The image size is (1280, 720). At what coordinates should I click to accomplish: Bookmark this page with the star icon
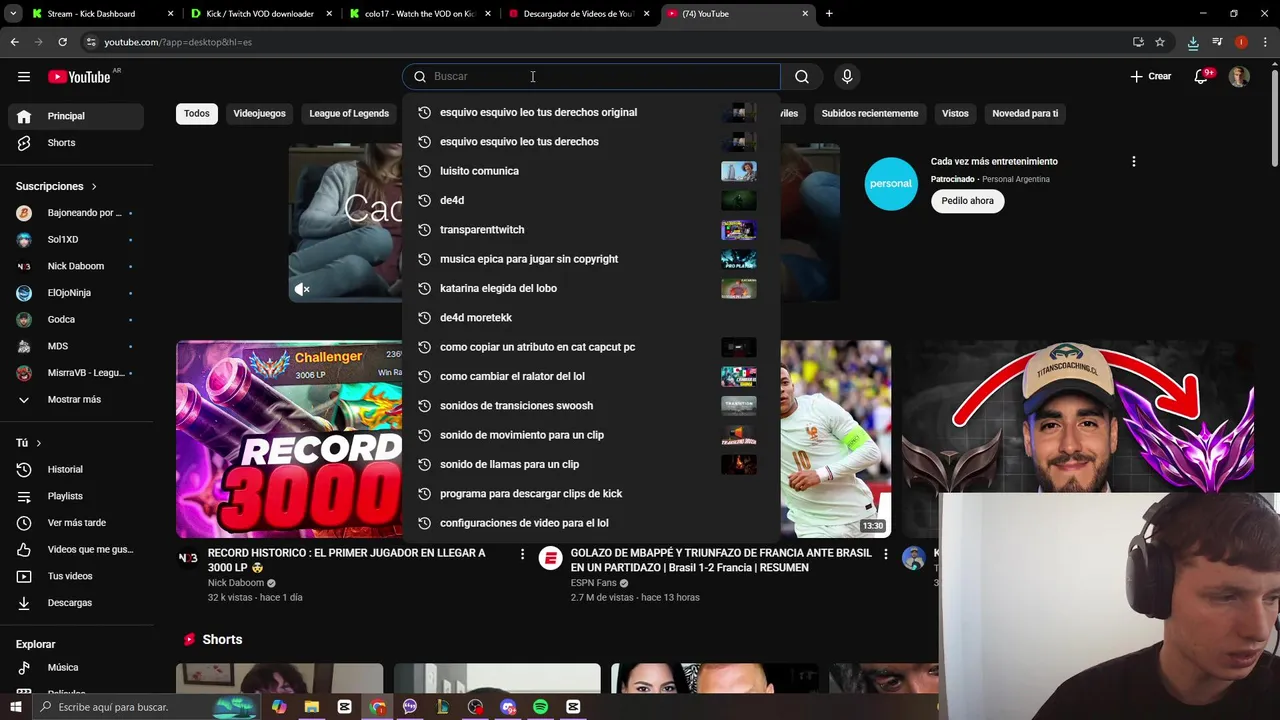click(1160, 42)
